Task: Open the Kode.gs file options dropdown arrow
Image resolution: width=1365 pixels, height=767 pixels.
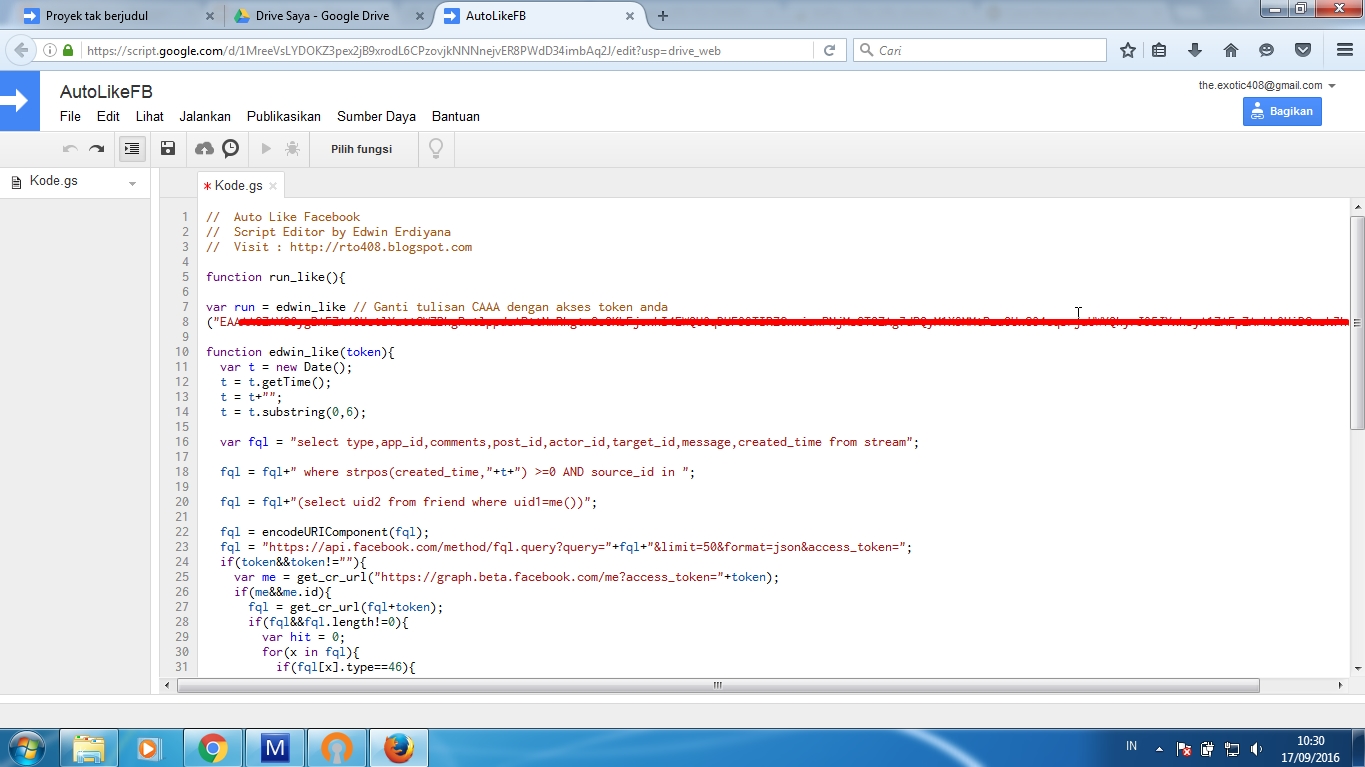Action: pyautogui.click(x=132, y=184)
